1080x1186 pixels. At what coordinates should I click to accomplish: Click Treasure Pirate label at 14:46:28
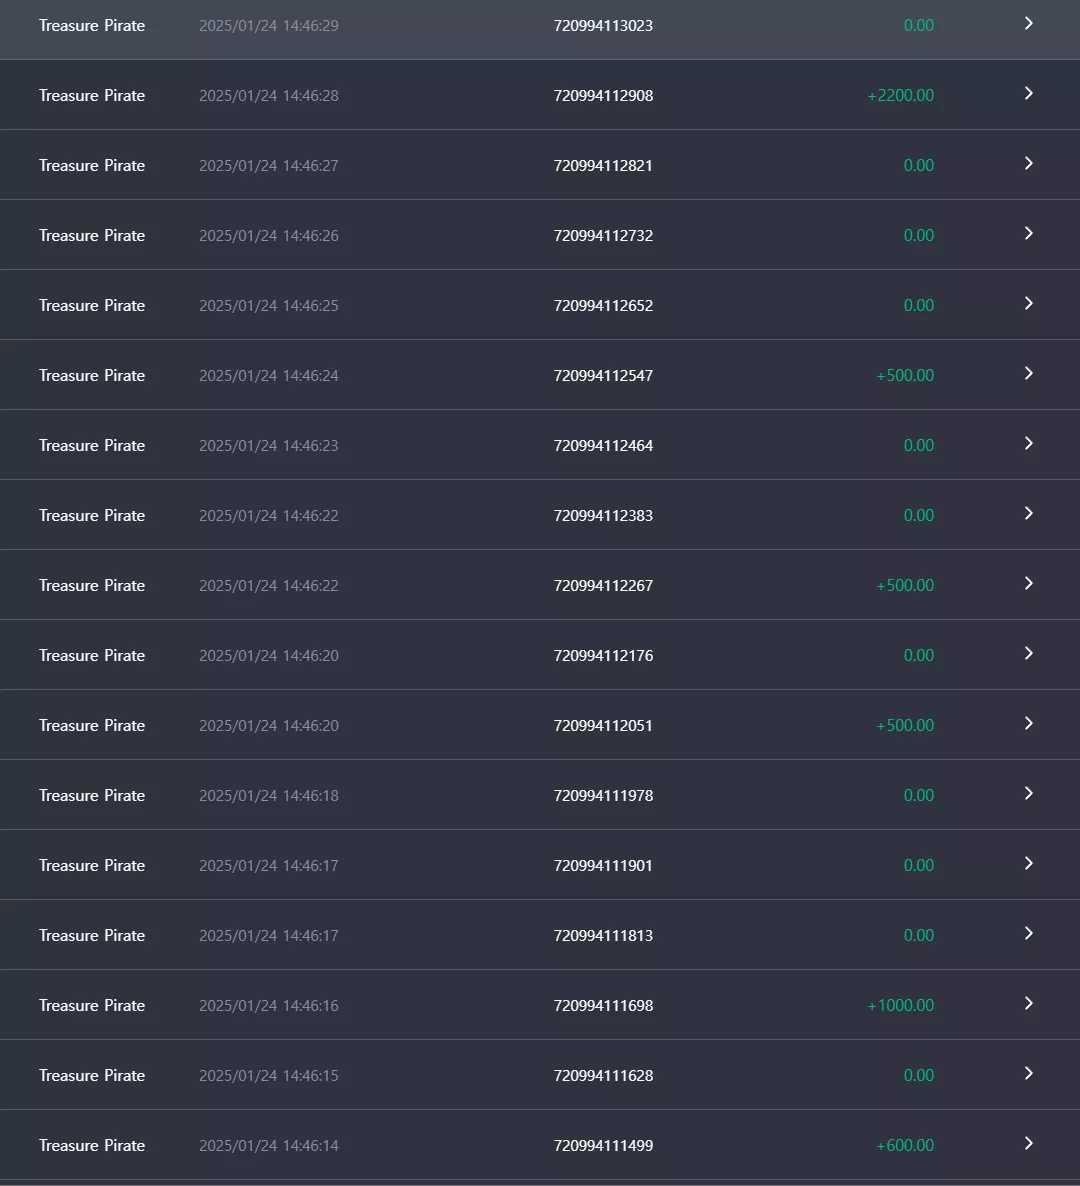92,95
